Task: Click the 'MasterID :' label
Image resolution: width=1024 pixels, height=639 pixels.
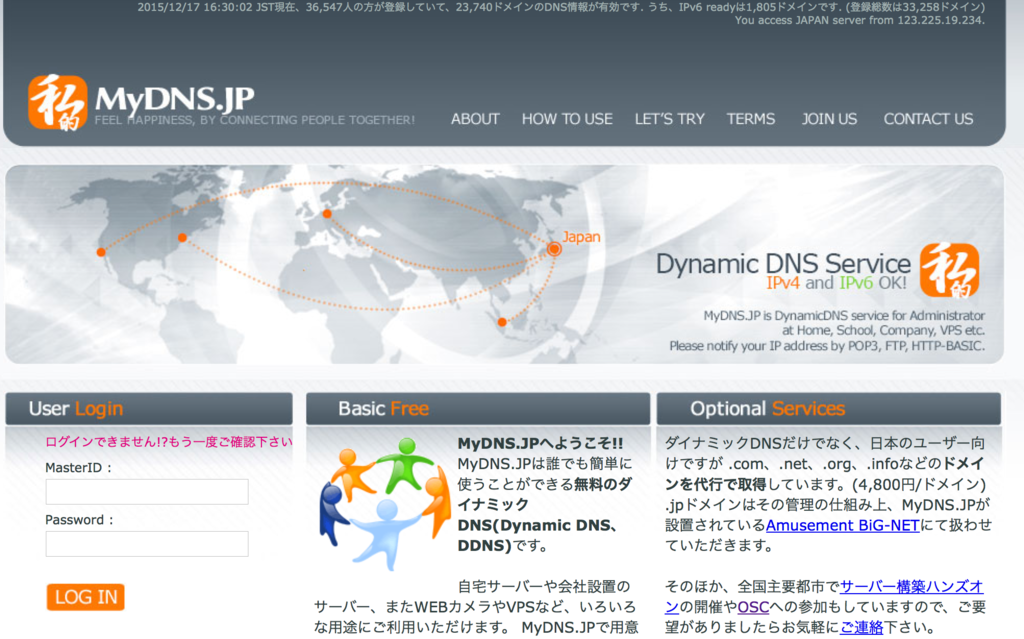Action: point(78,468)
